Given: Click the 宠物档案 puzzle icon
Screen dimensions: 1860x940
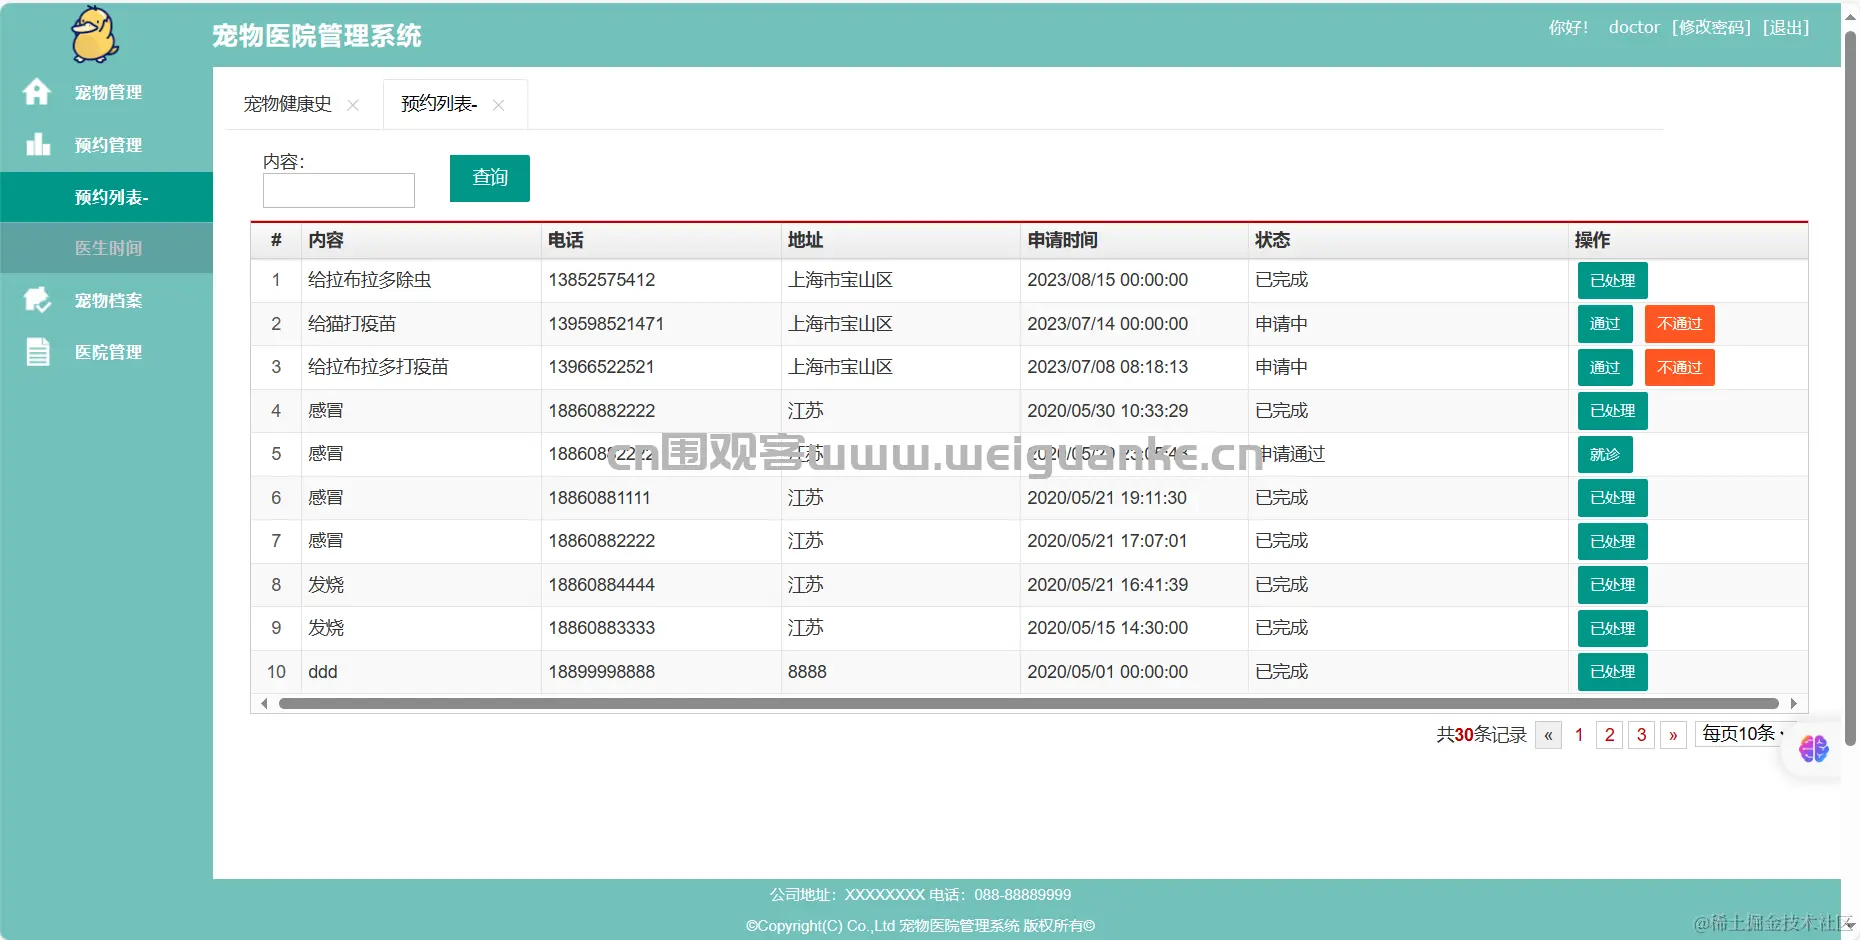Looking at the screenshot, I should click(x=38, y=300).
